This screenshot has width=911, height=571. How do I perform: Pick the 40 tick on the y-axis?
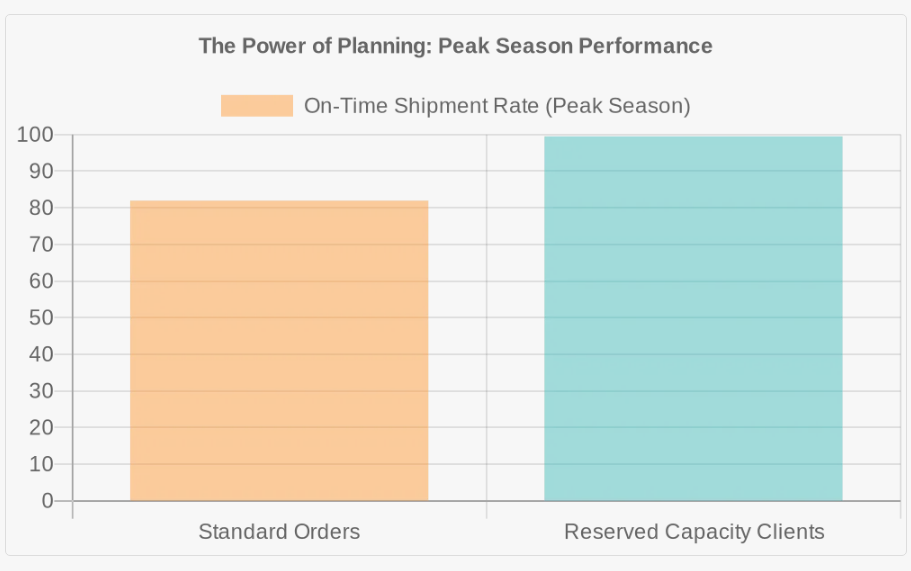coord(41,354)
